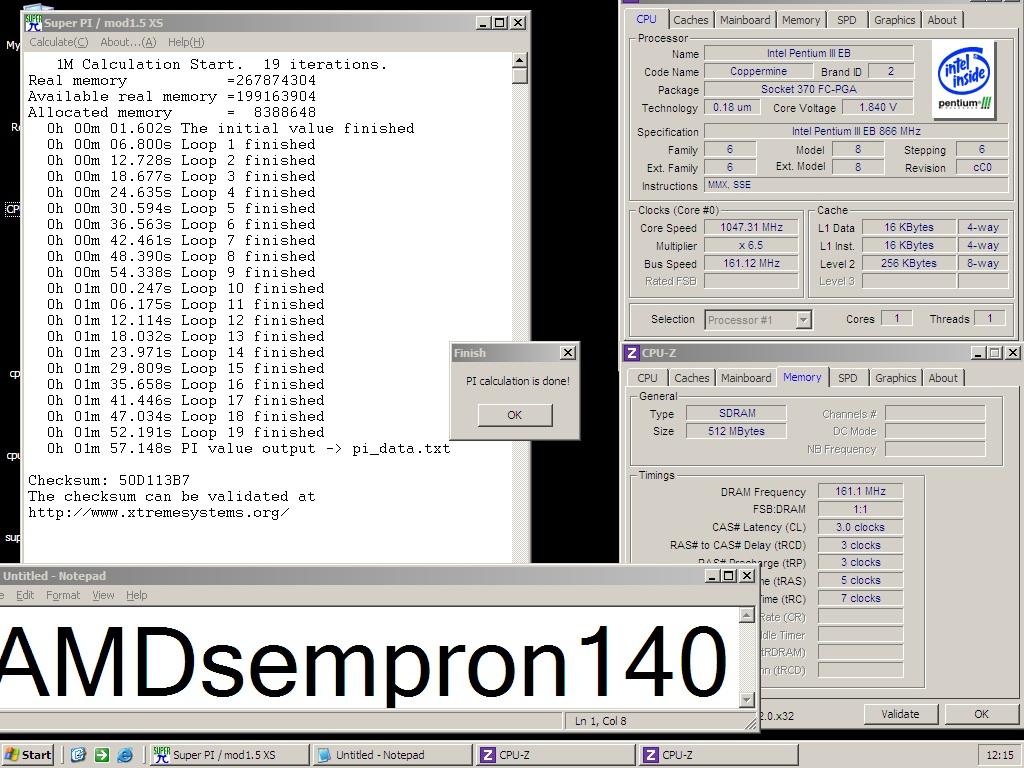Click Package field Socket 370 FC-PGA

(808, 89)
